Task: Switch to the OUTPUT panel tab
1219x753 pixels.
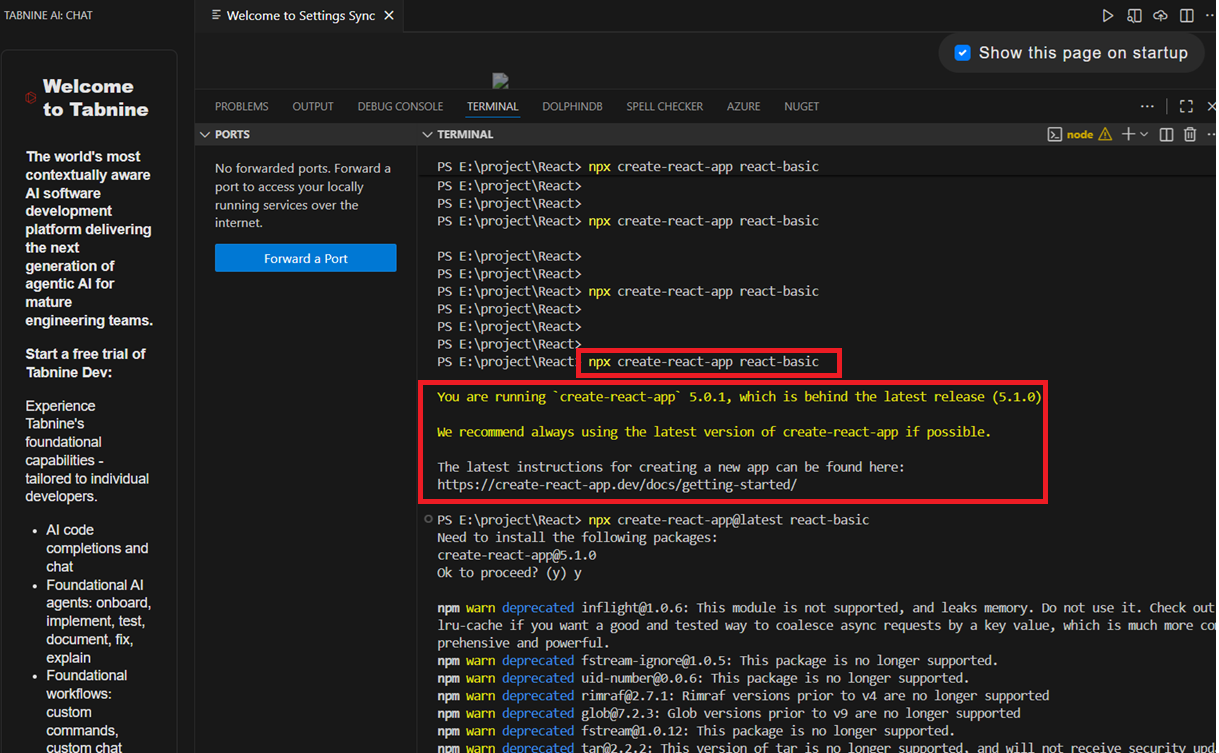Action: pyautogui.click(x=313, y=106)
